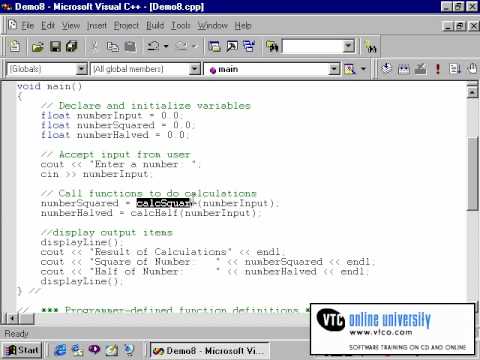Click the void main() line
The height and width of the screenshot is (360, 480).
(50, 86)
